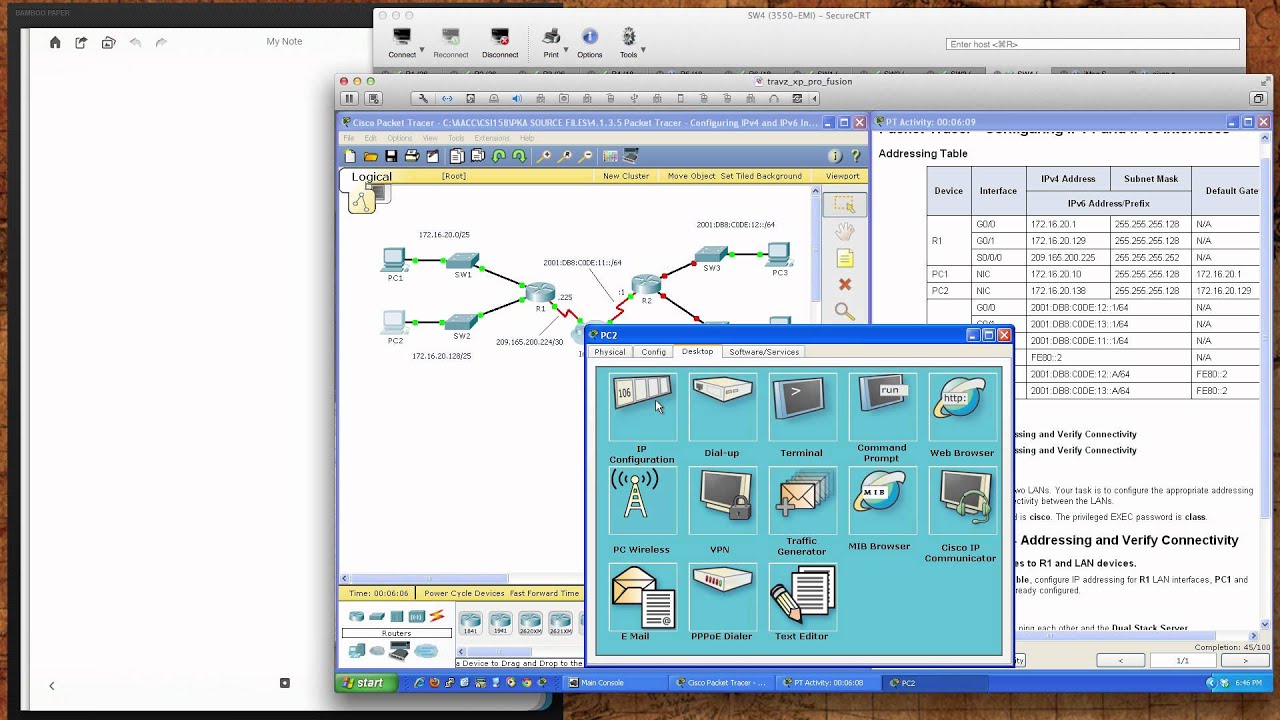Open the Dial-up app icon
Image resolution: width=1280 pixels, height=720 pixels.
(x=722, y=407)
